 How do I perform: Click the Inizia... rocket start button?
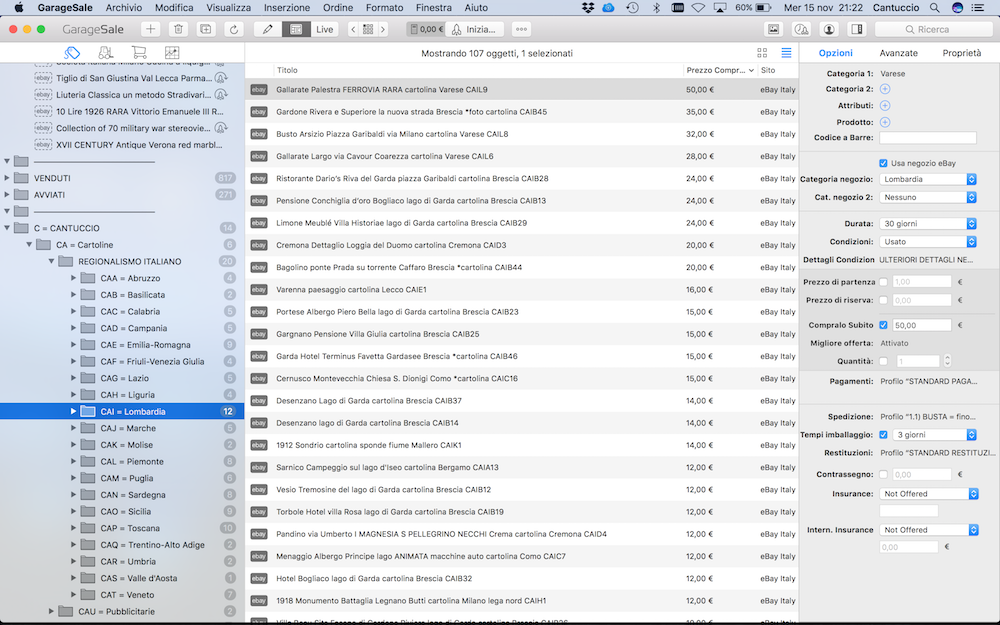(474, 29)
